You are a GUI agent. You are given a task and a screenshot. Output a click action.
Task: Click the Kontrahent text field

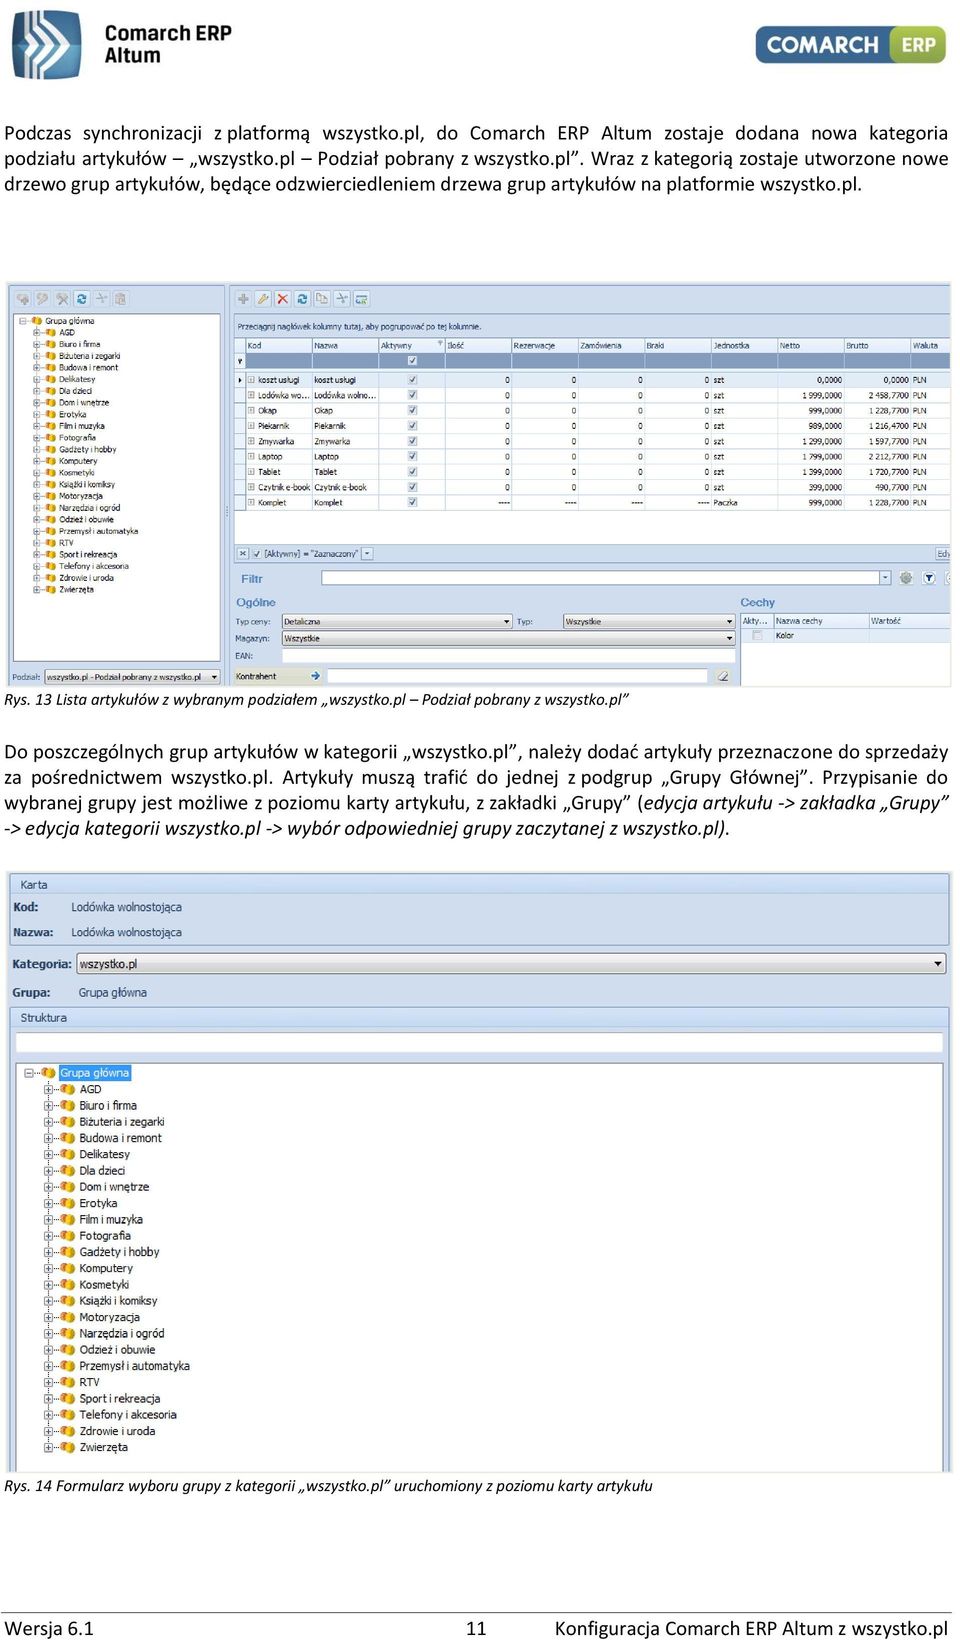518,676
